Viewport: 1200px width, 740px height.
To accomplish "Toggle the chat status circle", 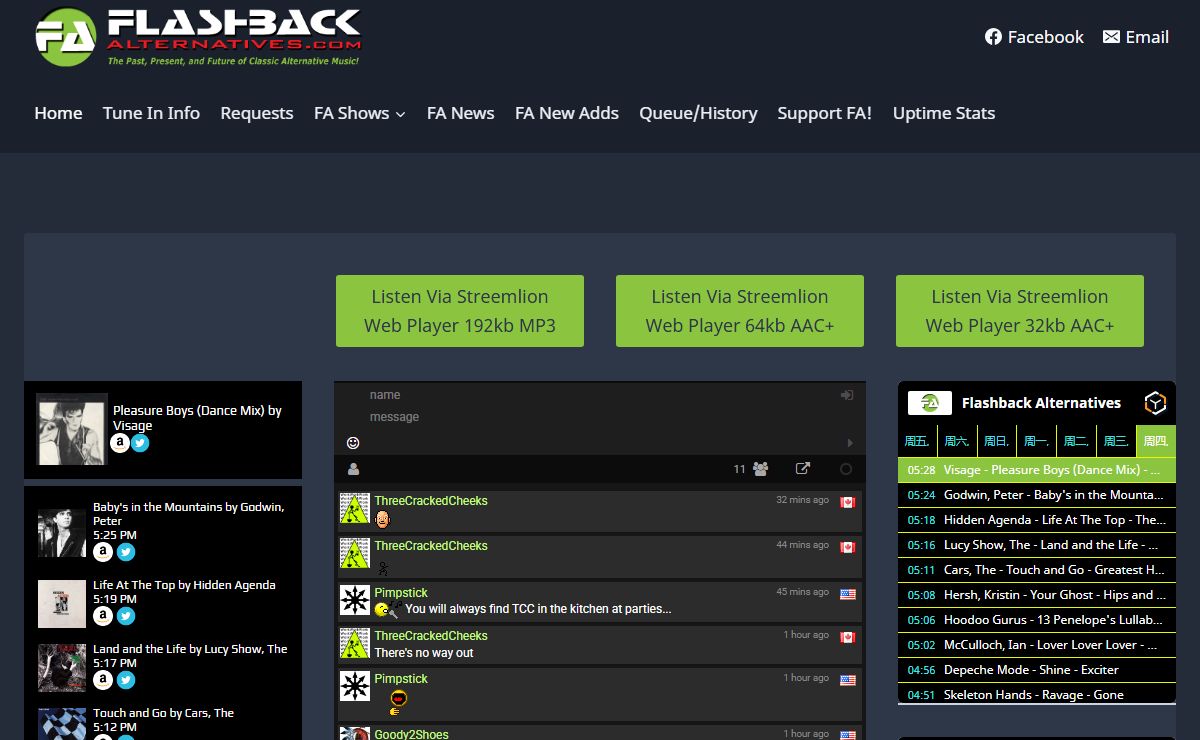I will [x=846, y=468].
